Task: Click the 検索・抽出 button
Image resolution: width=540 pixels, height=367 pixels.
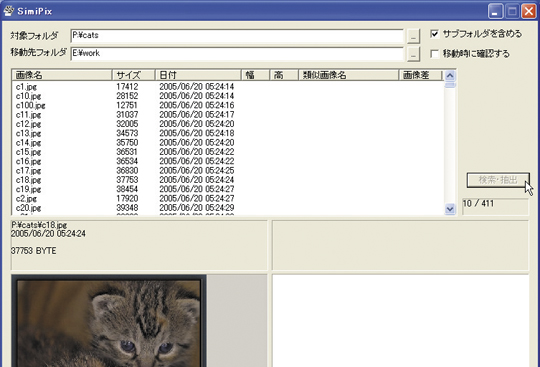Action: click(x=498, y=180)
